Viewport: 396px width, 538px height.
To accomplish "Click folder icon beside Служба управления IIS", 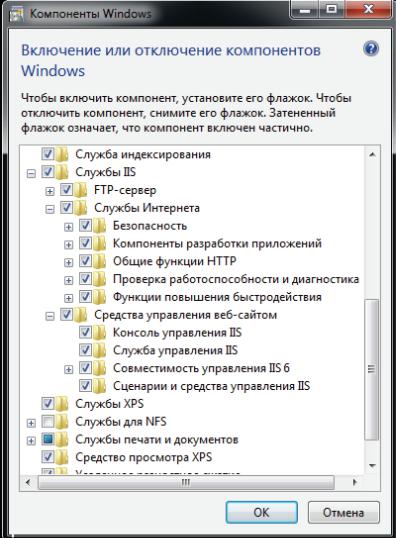I will pos(100,350).
